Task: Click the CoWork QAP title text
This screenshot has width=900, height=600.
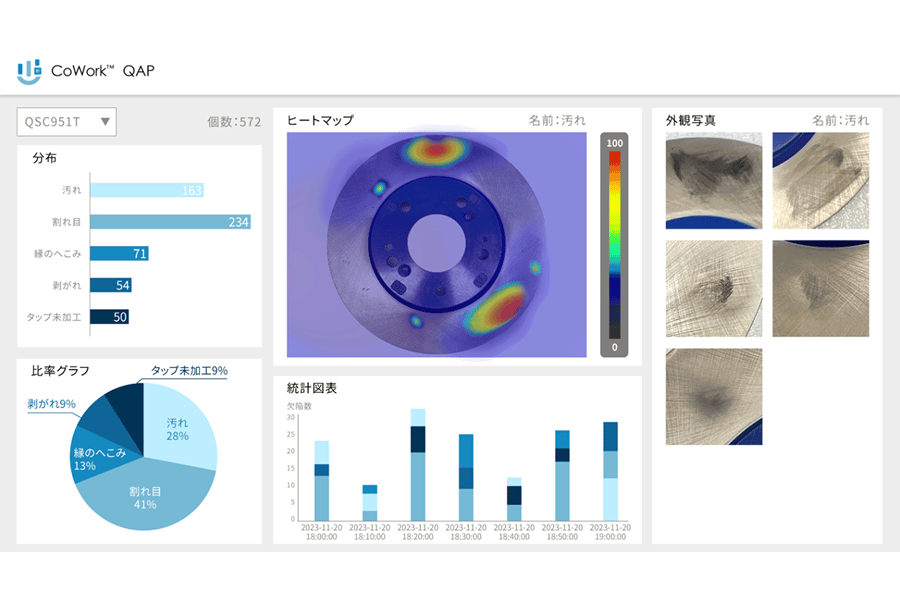Action: (x=103, y=71)
